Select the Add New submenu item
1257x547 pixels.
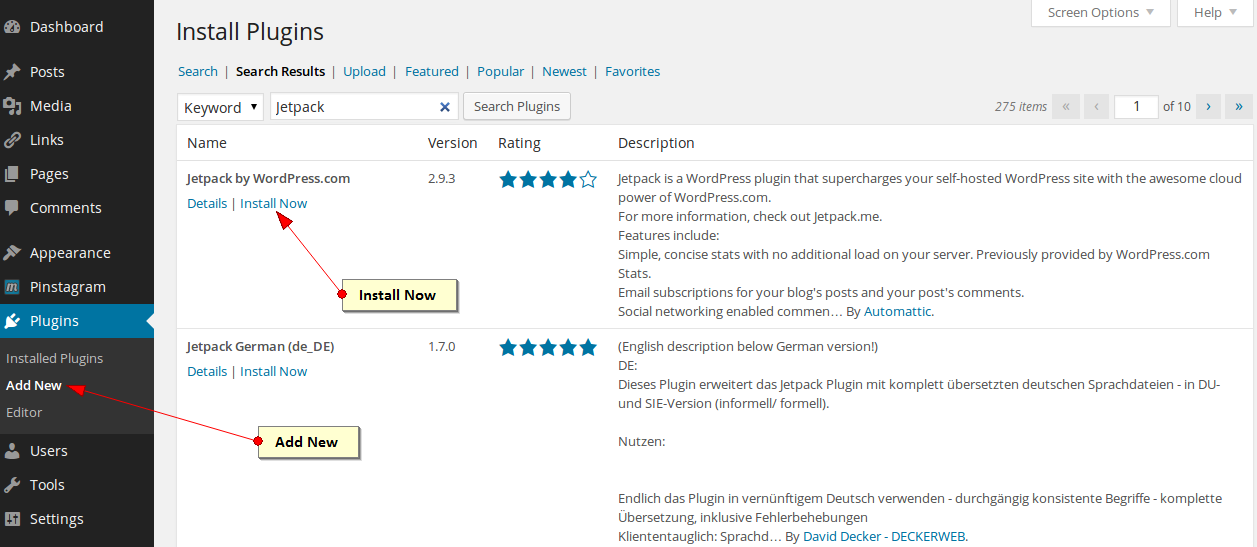34,385
